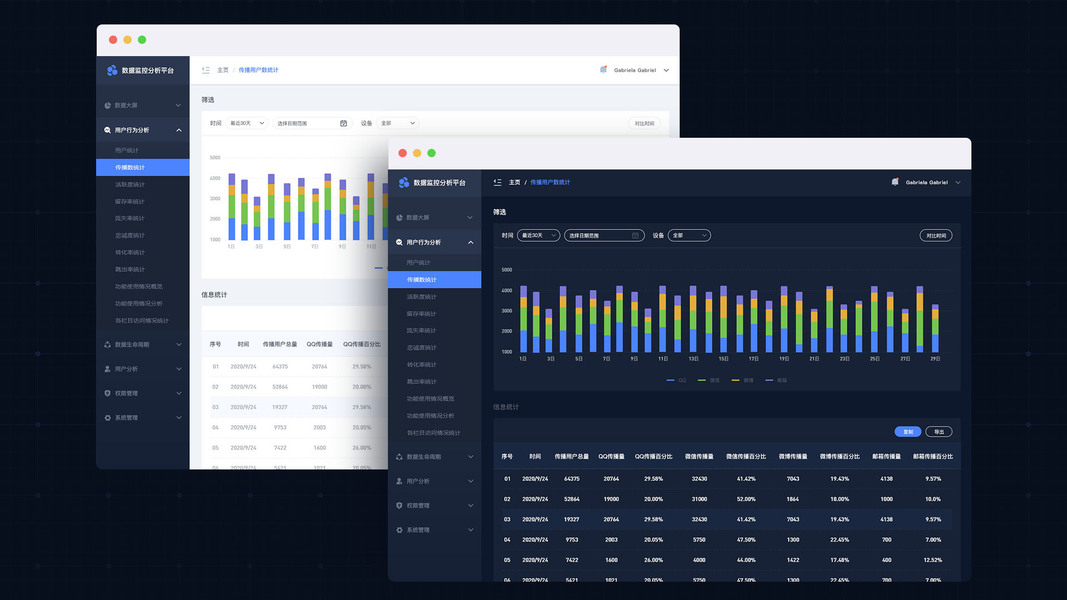The height and width of the screenshot is (600, 1067).
Task: Click the platform logo icon in dark window
Action: tap(404, 182)
